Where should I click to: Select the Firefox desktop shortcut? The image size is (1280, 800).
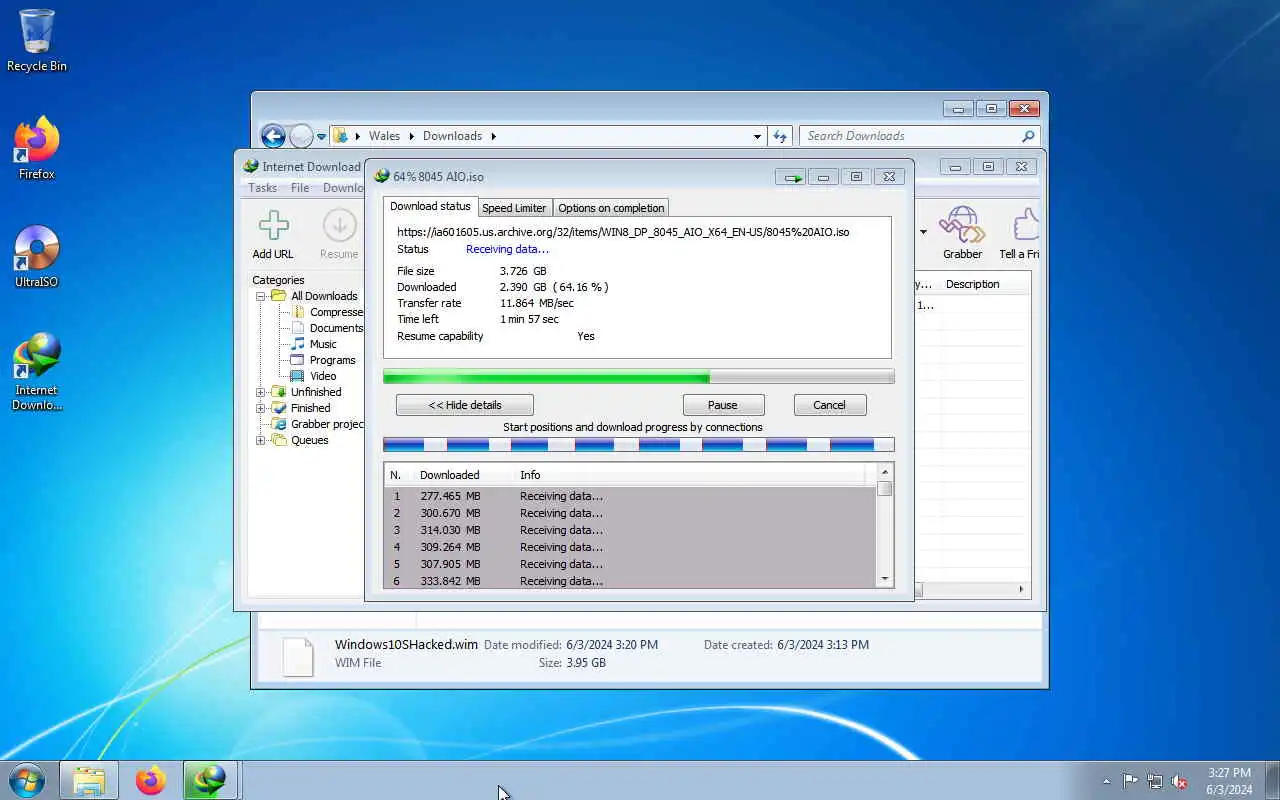coord(37,148)
